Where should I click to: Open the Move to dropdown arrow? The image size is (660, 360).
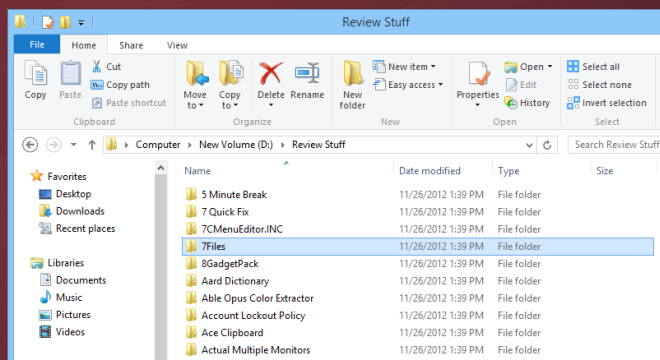201,105
